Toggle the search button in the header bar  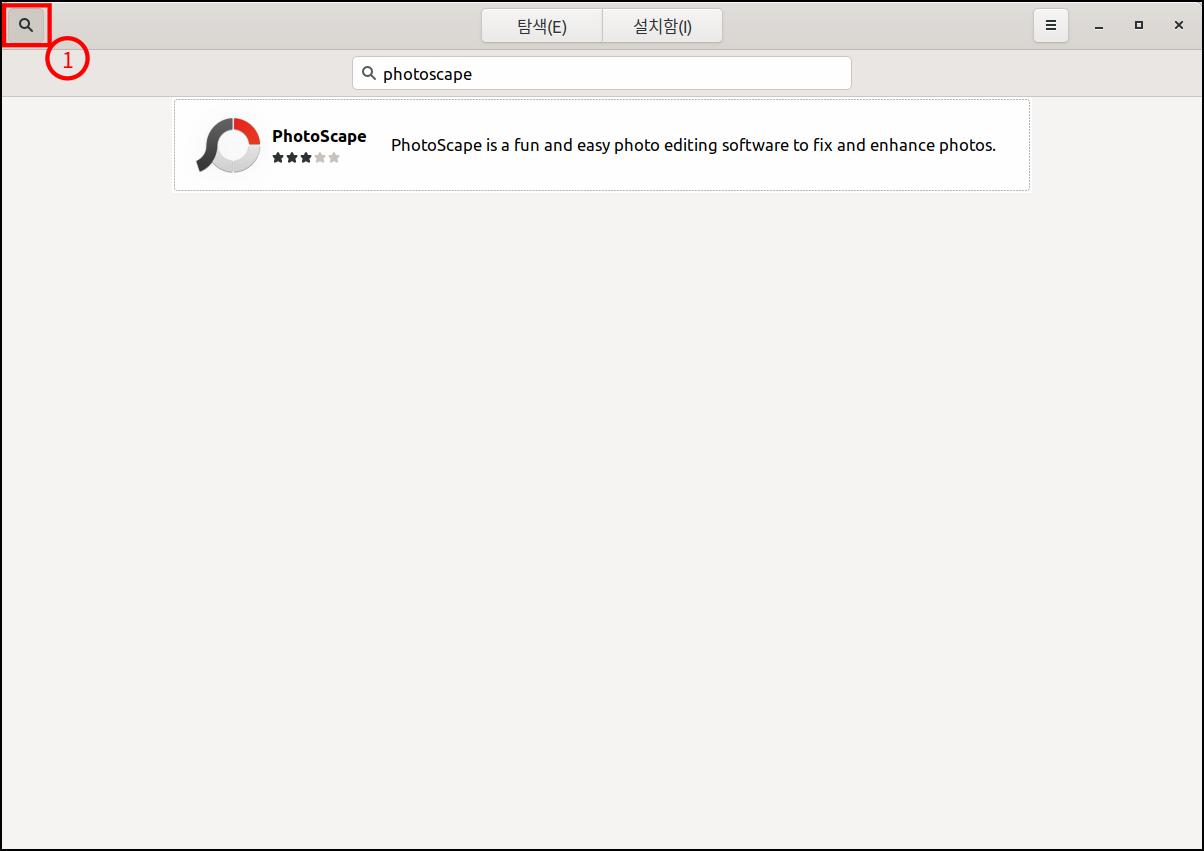[x=26, y=25]
